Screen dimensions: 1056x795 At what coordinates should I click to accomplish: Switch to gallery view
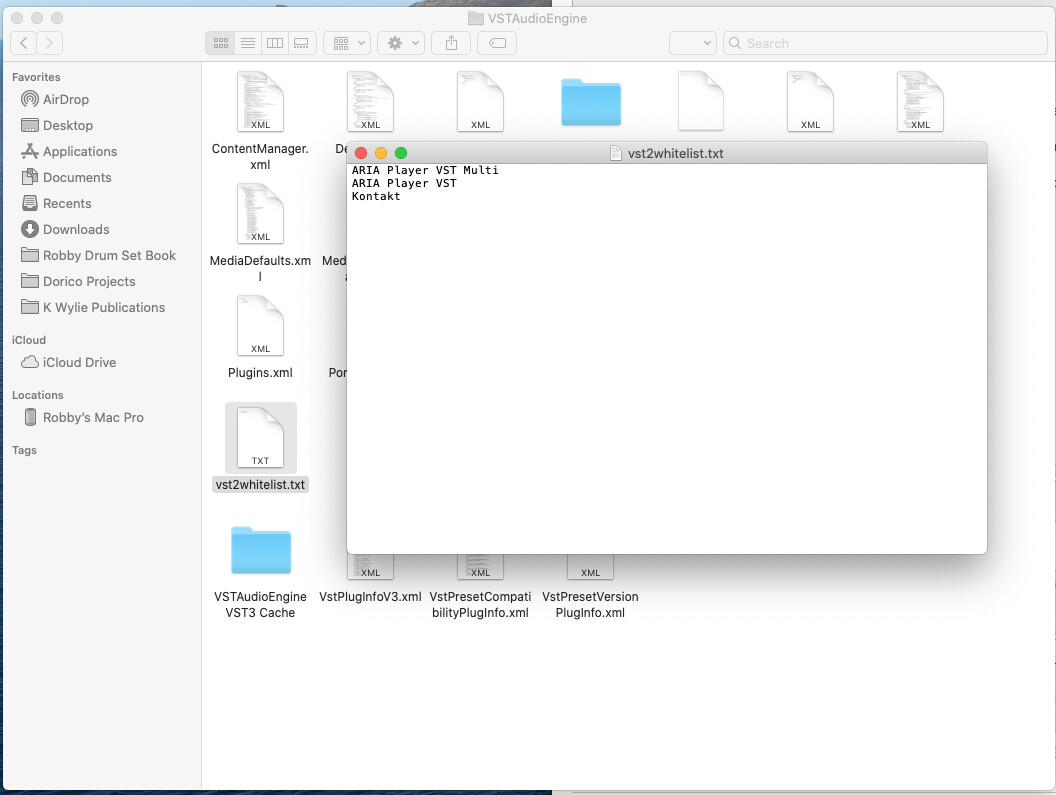[302, 43]
